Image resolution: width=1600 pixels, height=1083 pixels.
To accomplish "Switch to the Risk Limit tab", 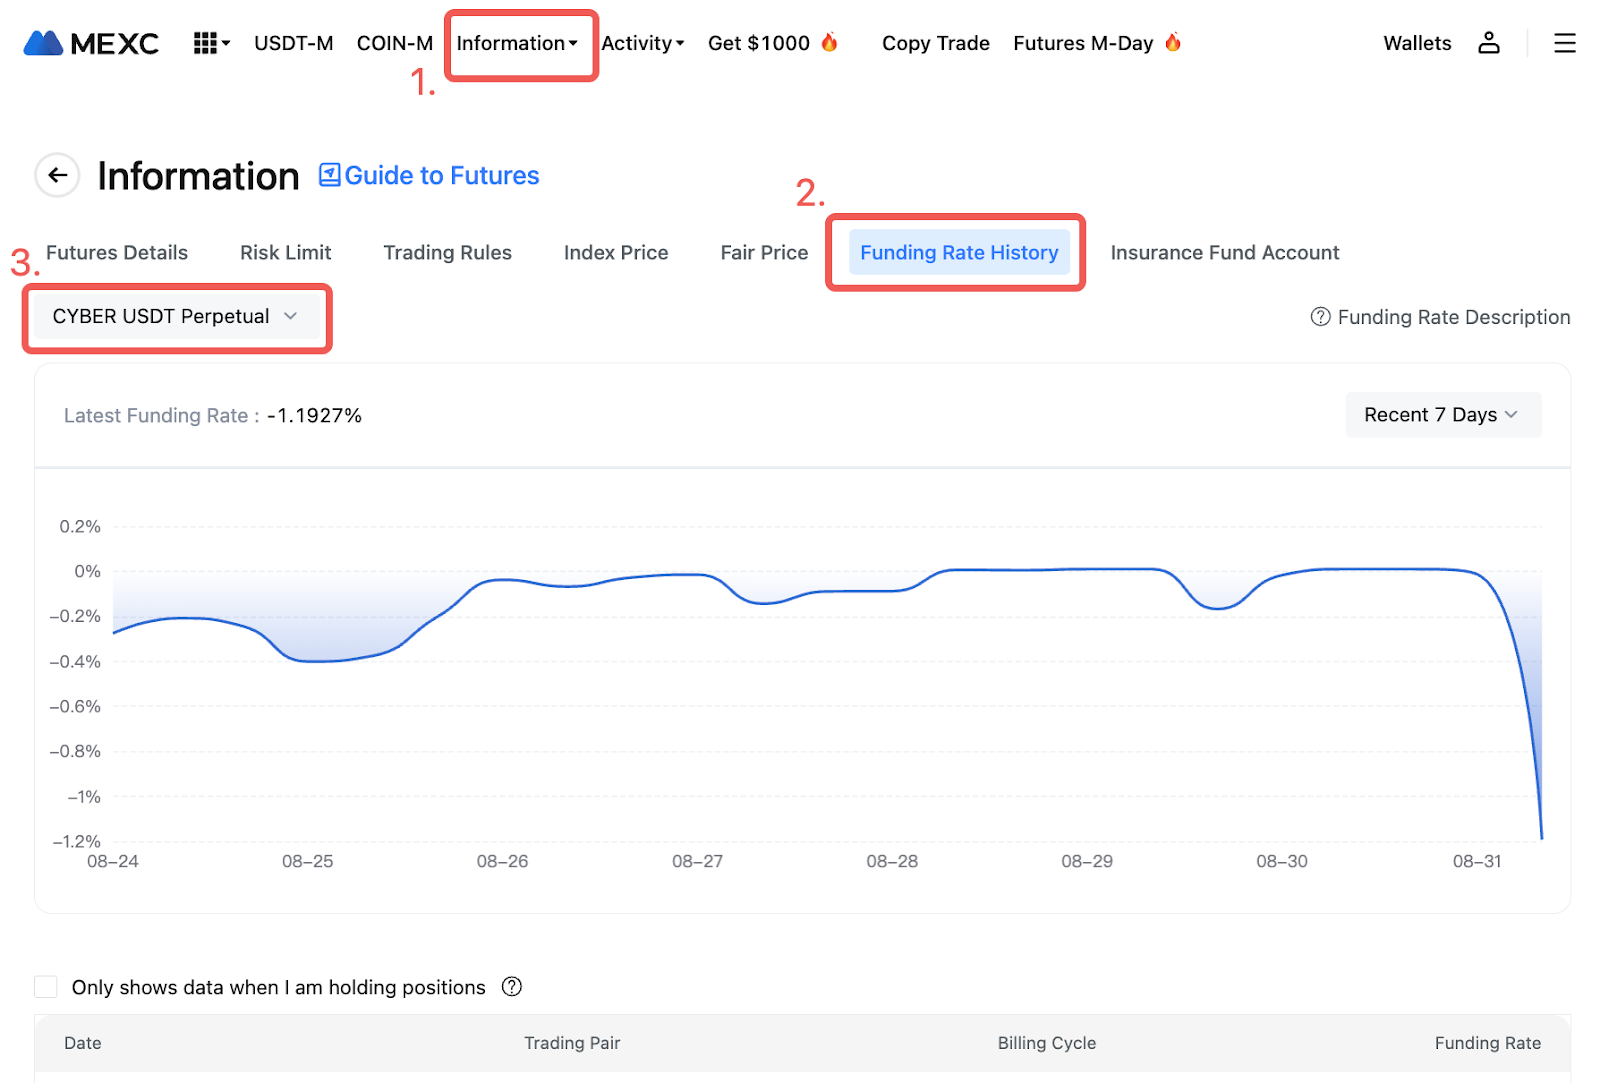I will point(285,253).
